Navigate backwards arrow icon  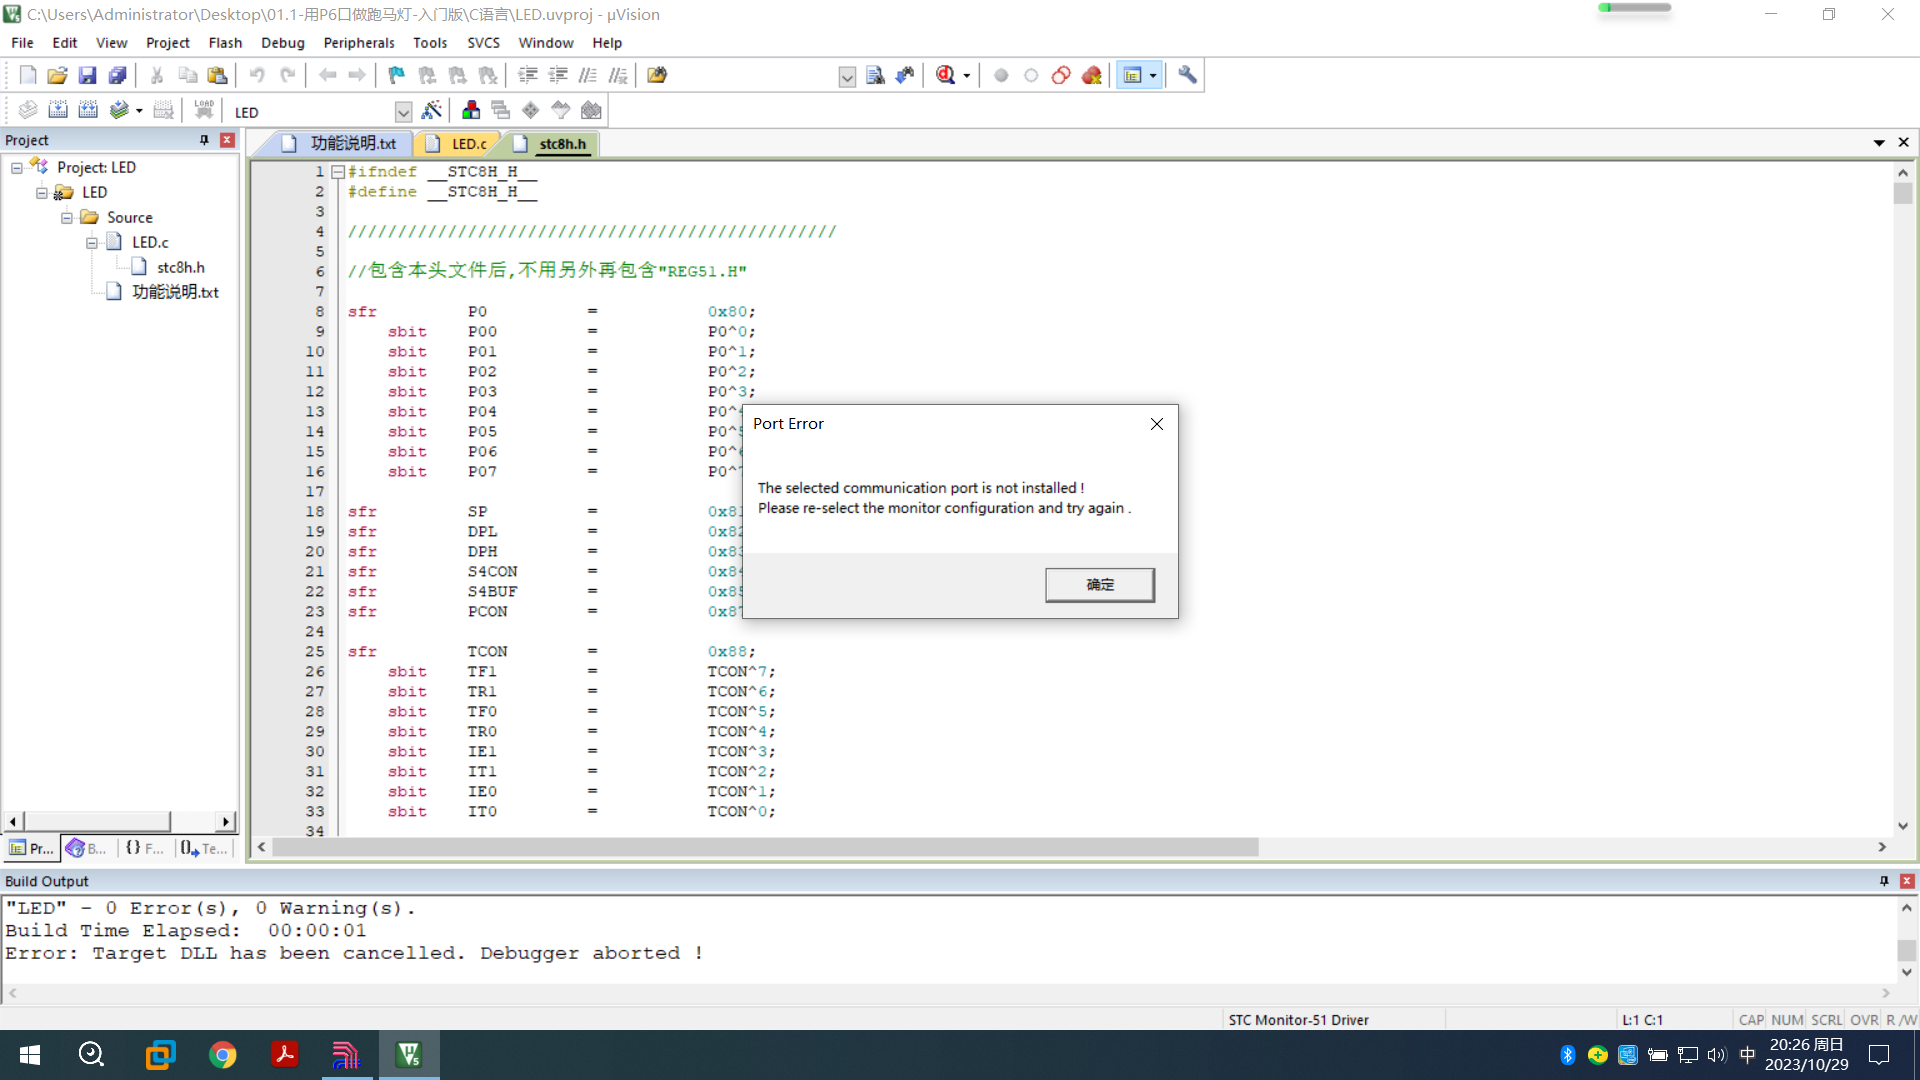327,75
